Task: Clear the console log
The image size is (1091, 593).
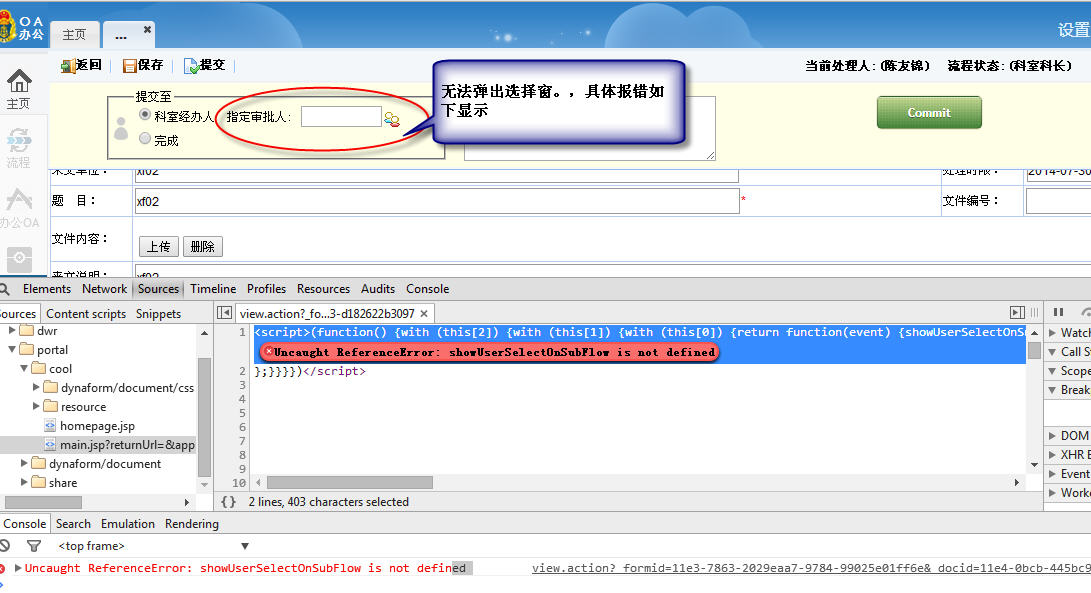Action: (x=5, y=546)
